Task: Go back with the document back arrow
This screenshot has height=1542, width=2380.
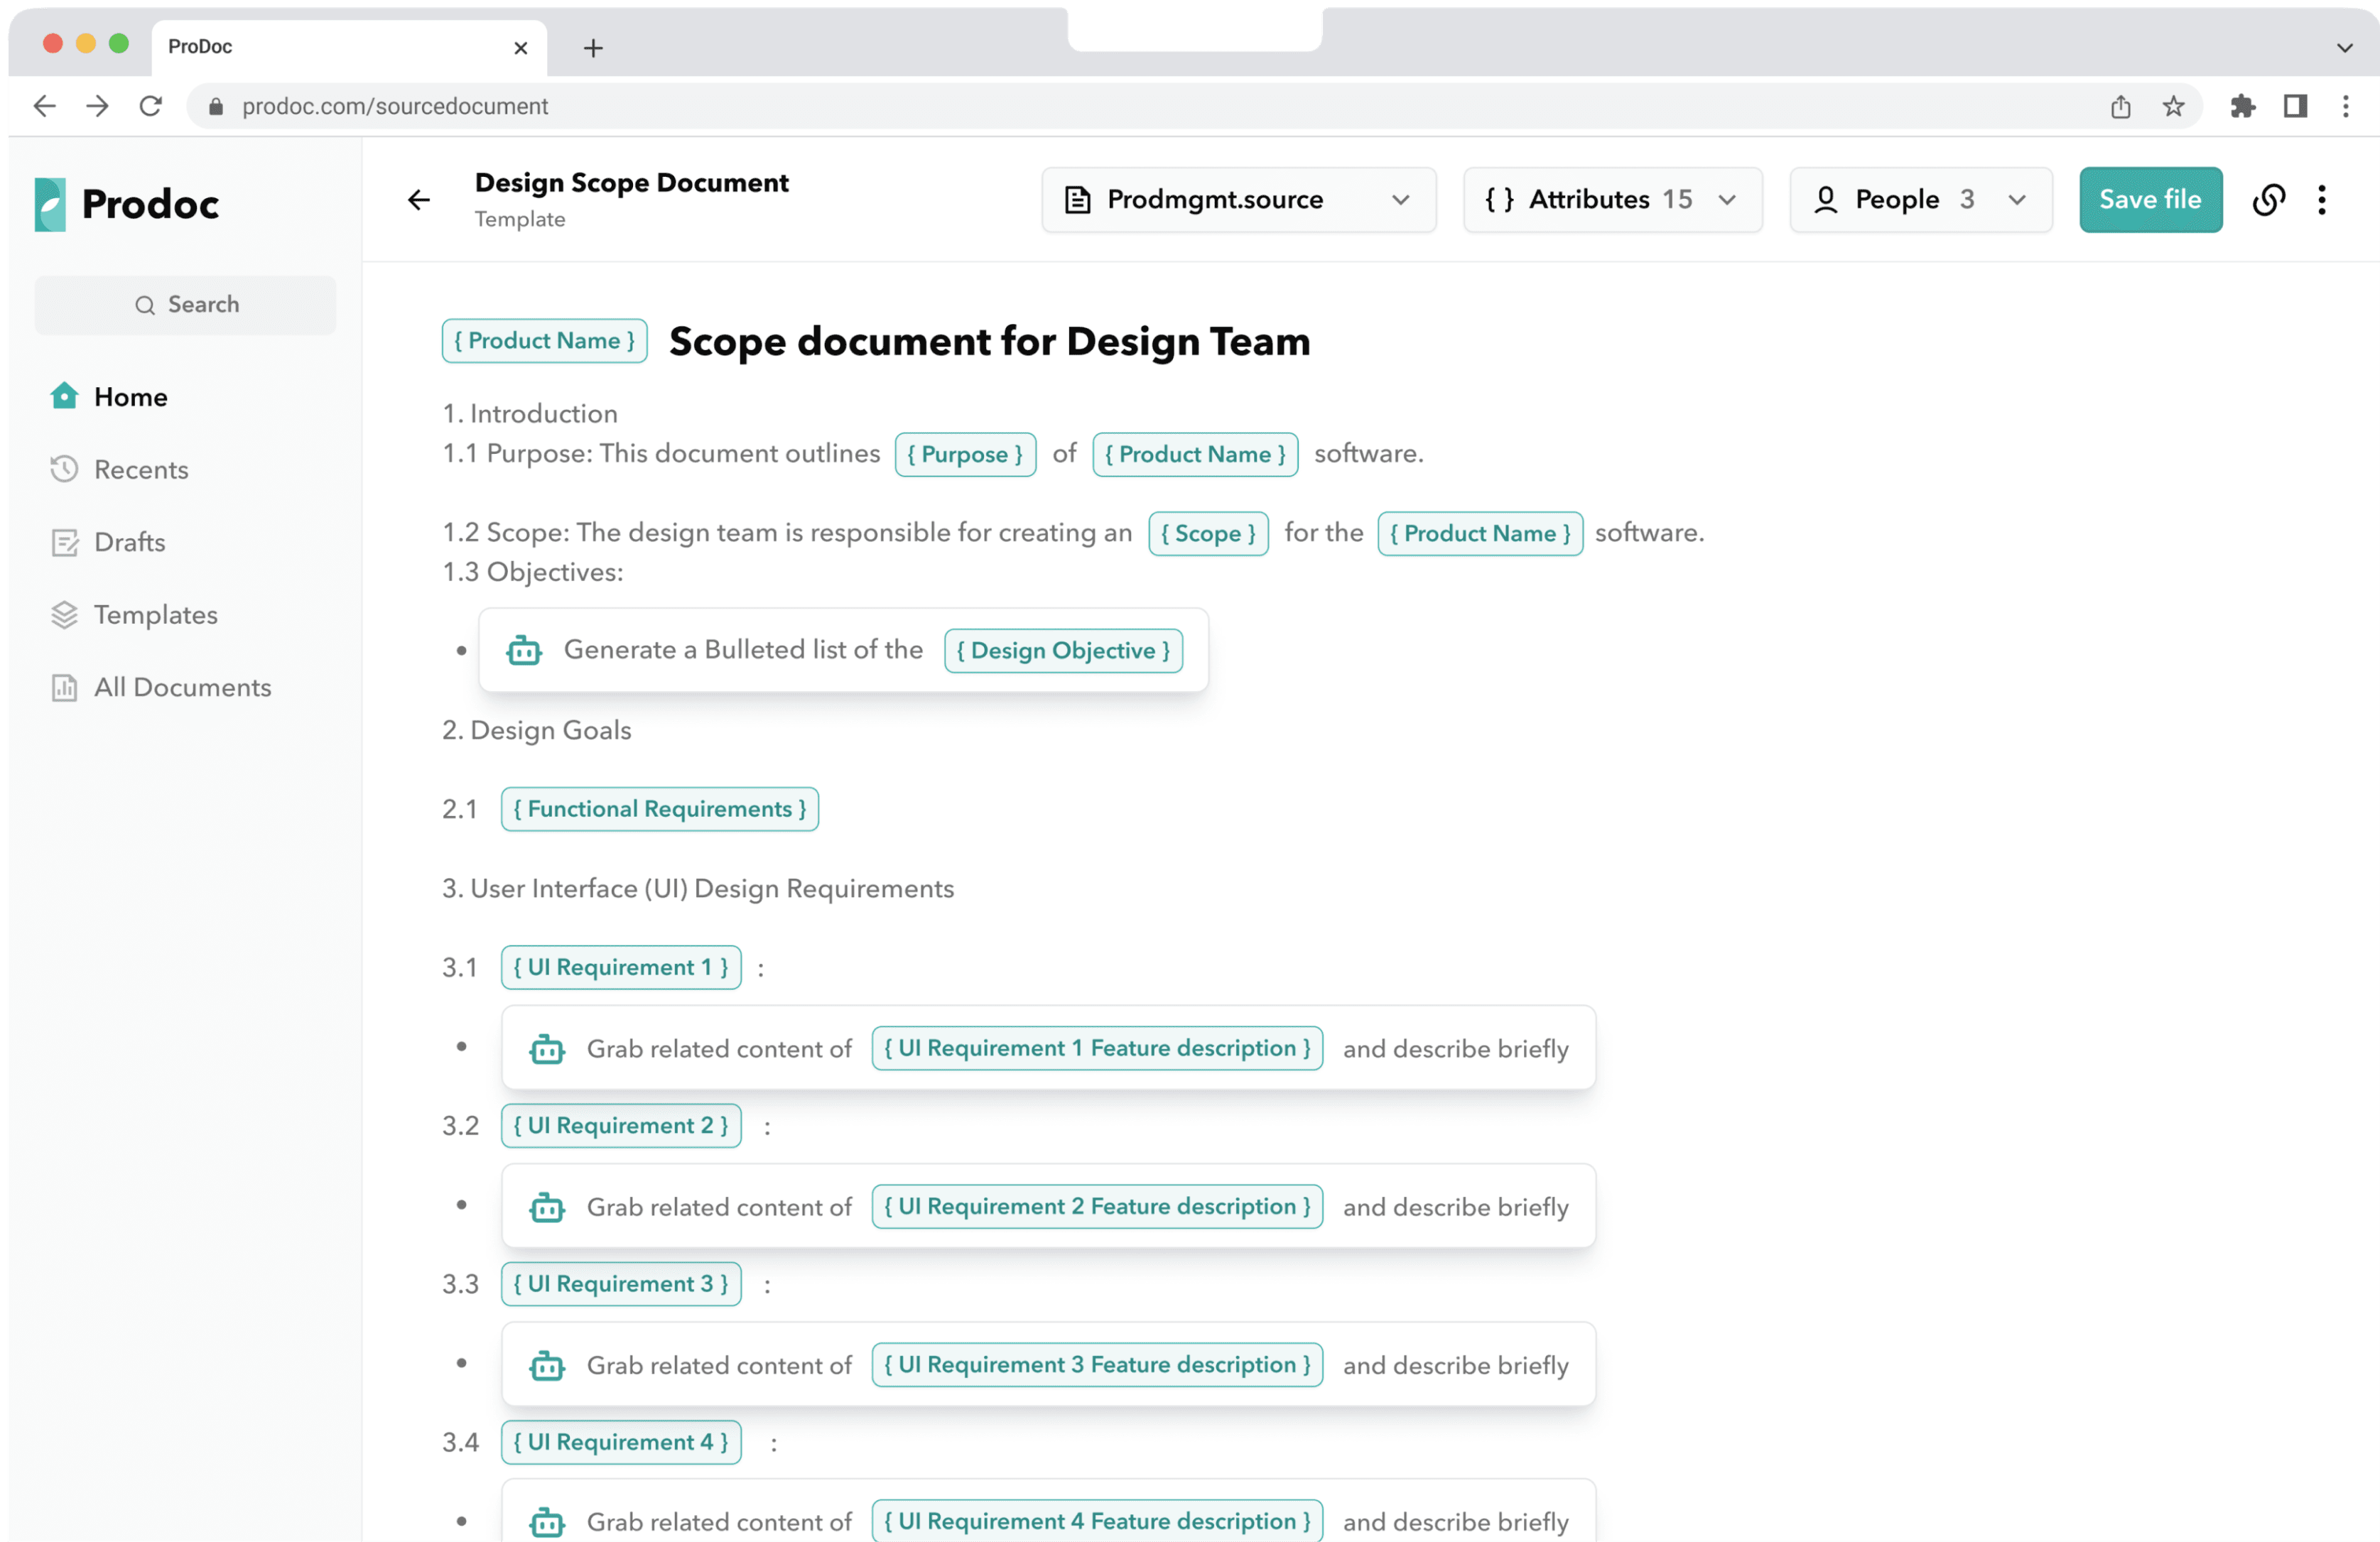Action: pyautogui.click(x=419, y=200)
